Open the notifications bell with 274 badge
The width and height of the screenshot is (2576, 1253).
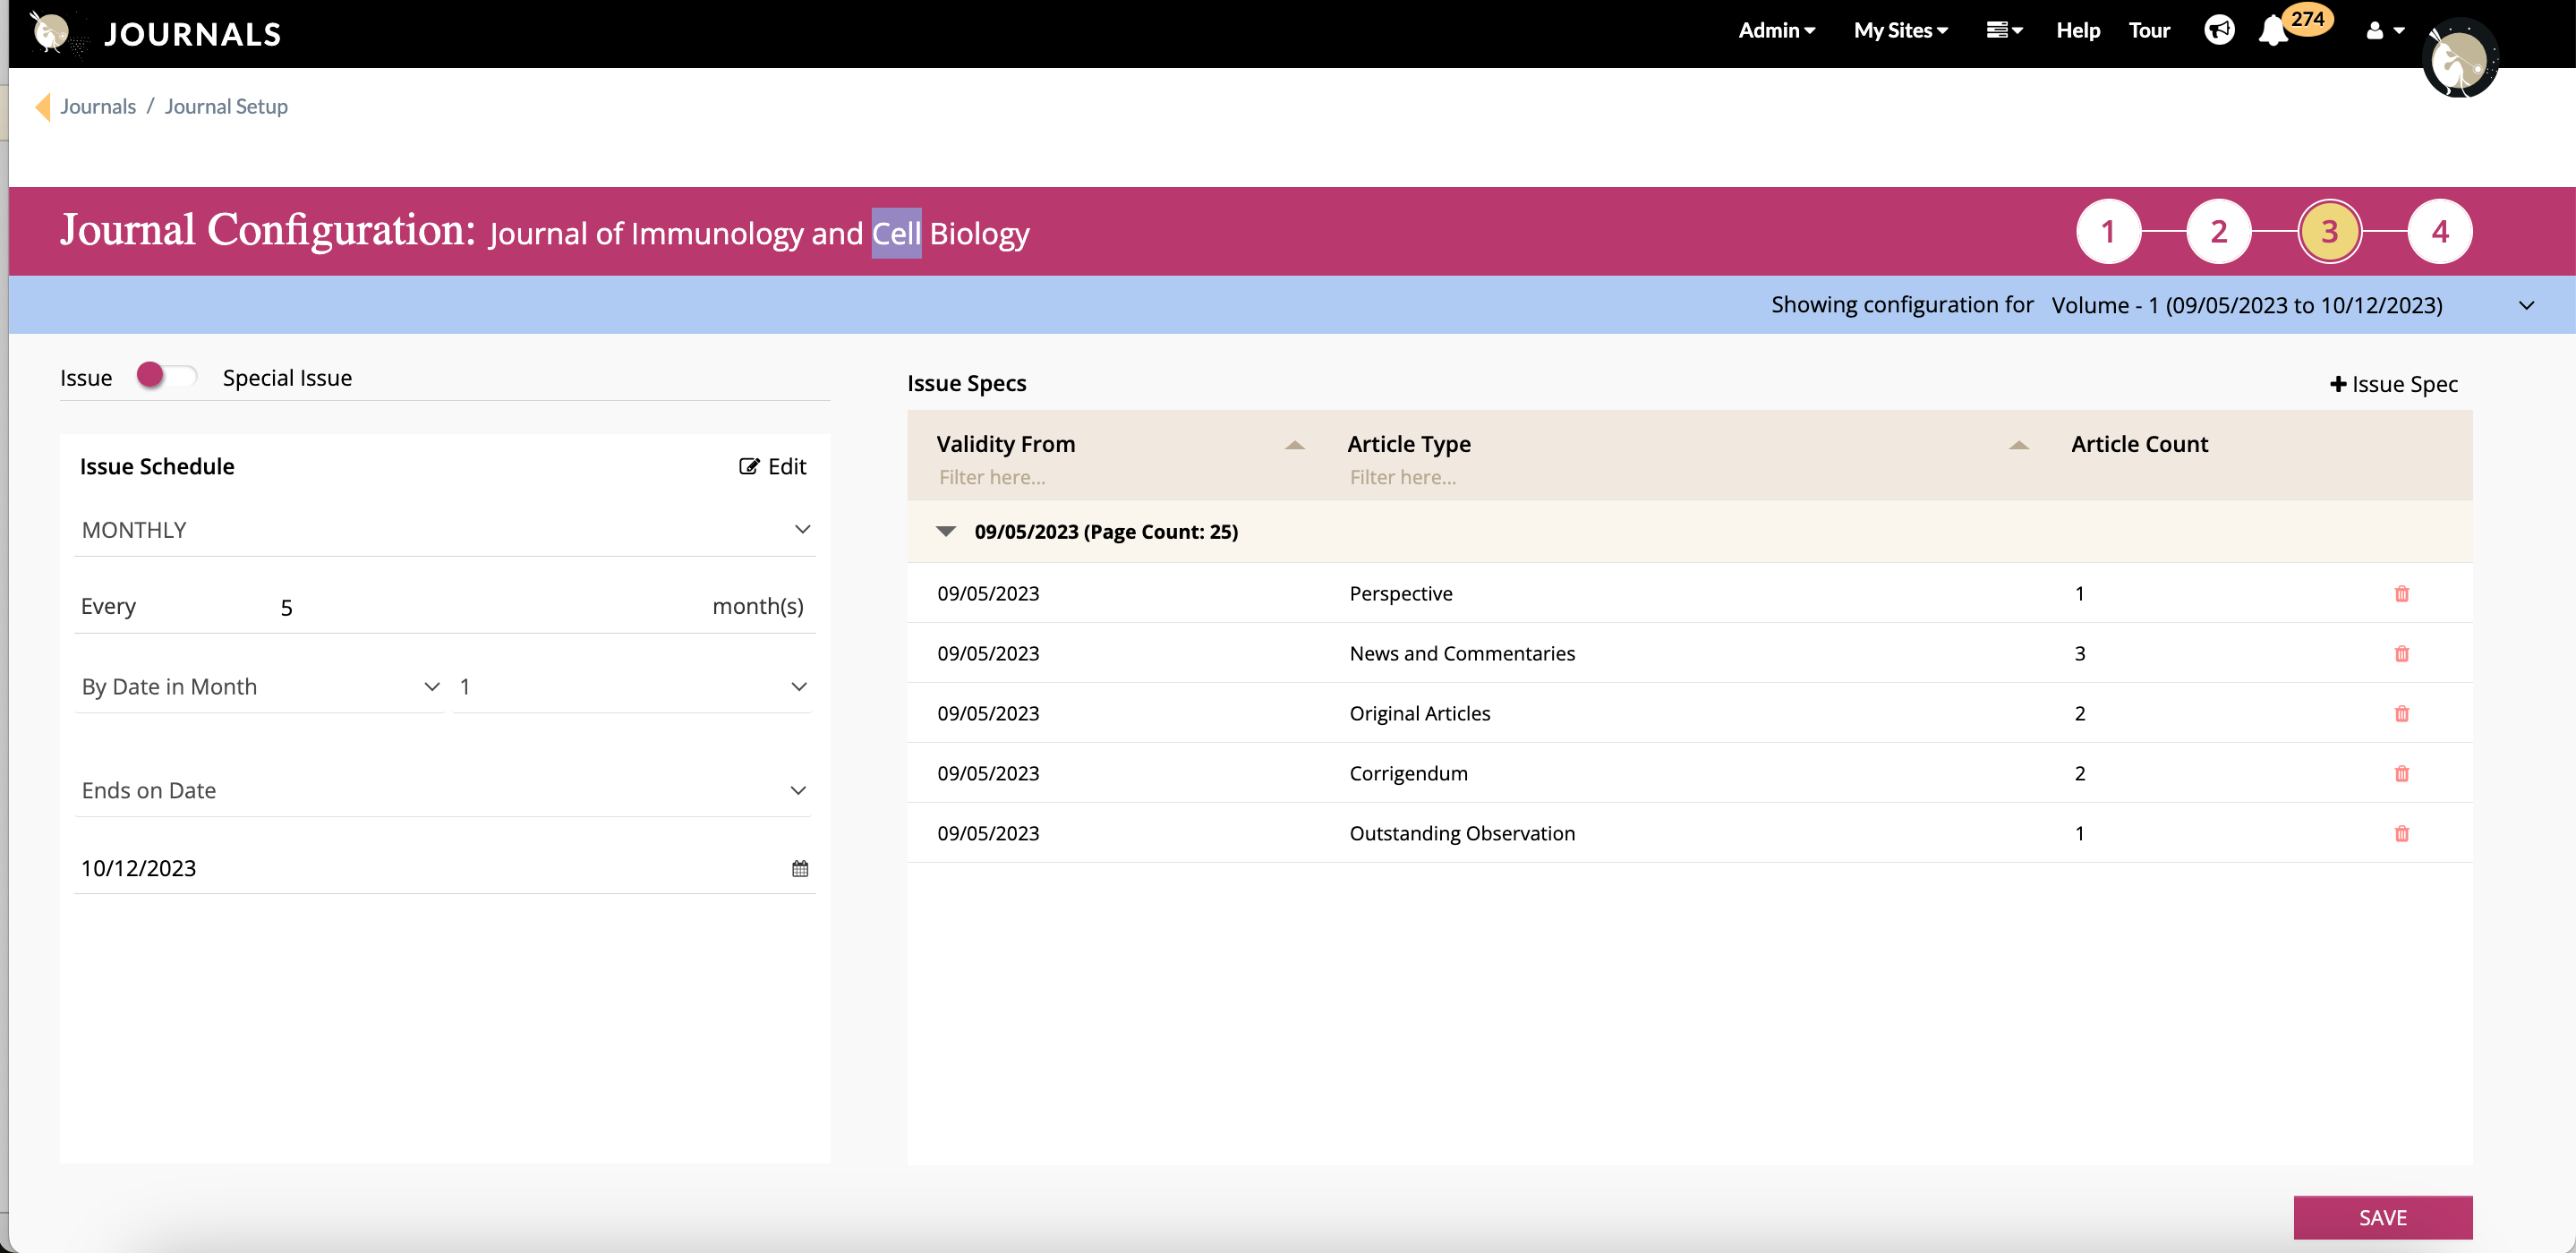(x=2273, y=31)
